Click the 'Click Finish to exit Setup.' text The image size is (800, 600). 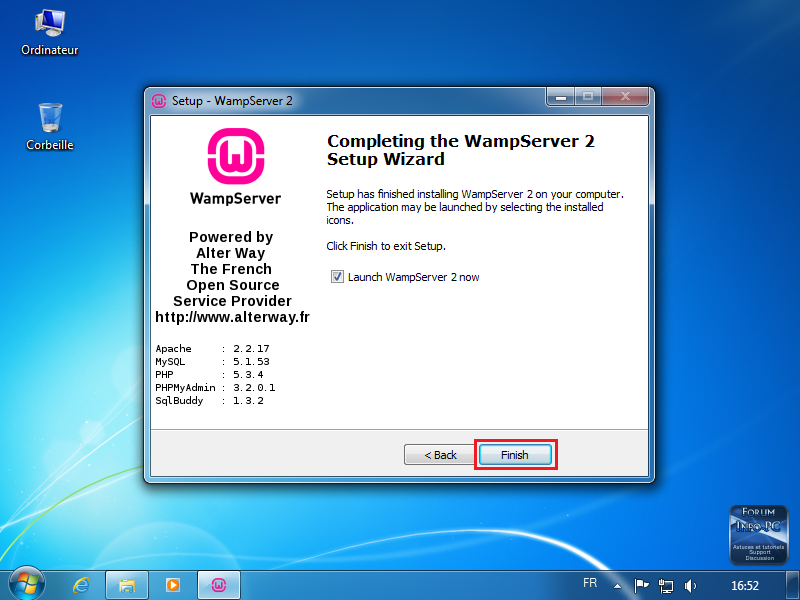pyautogui.click(x=386, y=246)
